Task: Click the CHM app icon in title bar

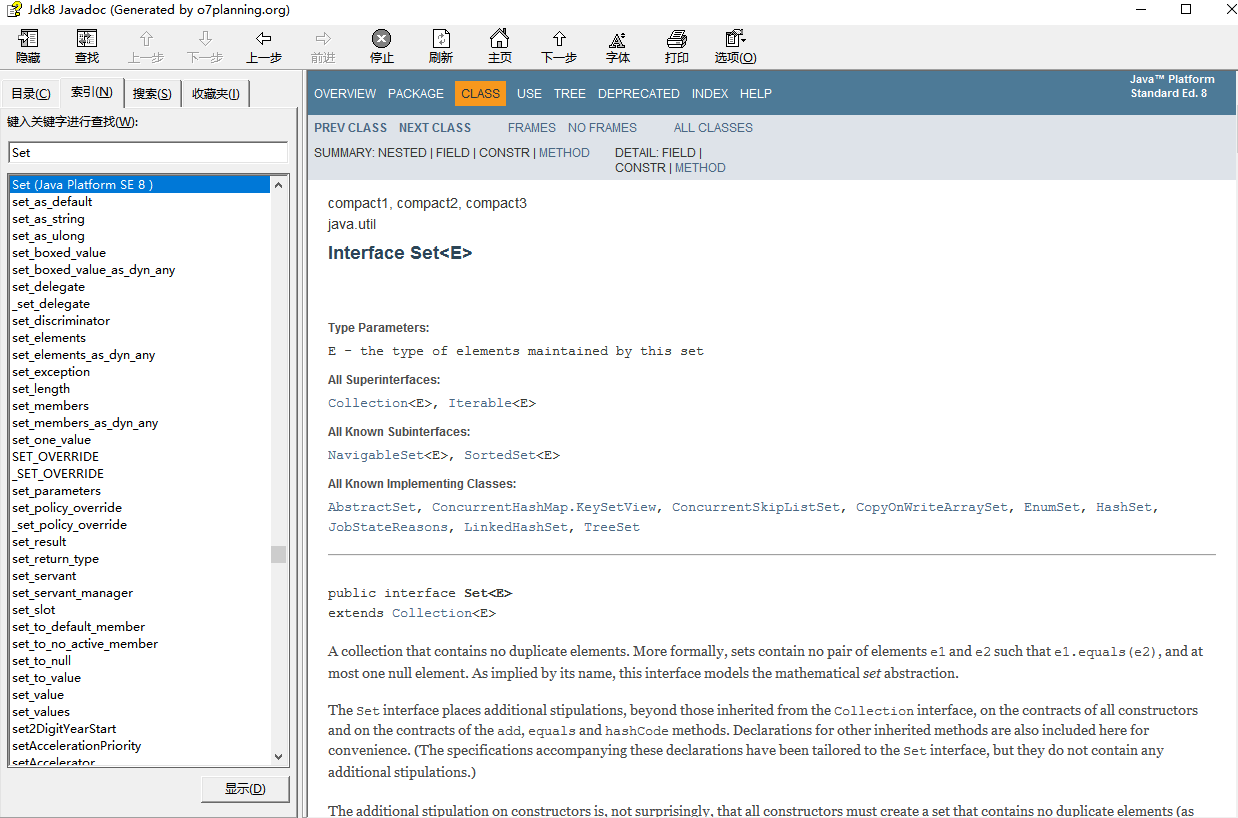Action: point(12,9)
